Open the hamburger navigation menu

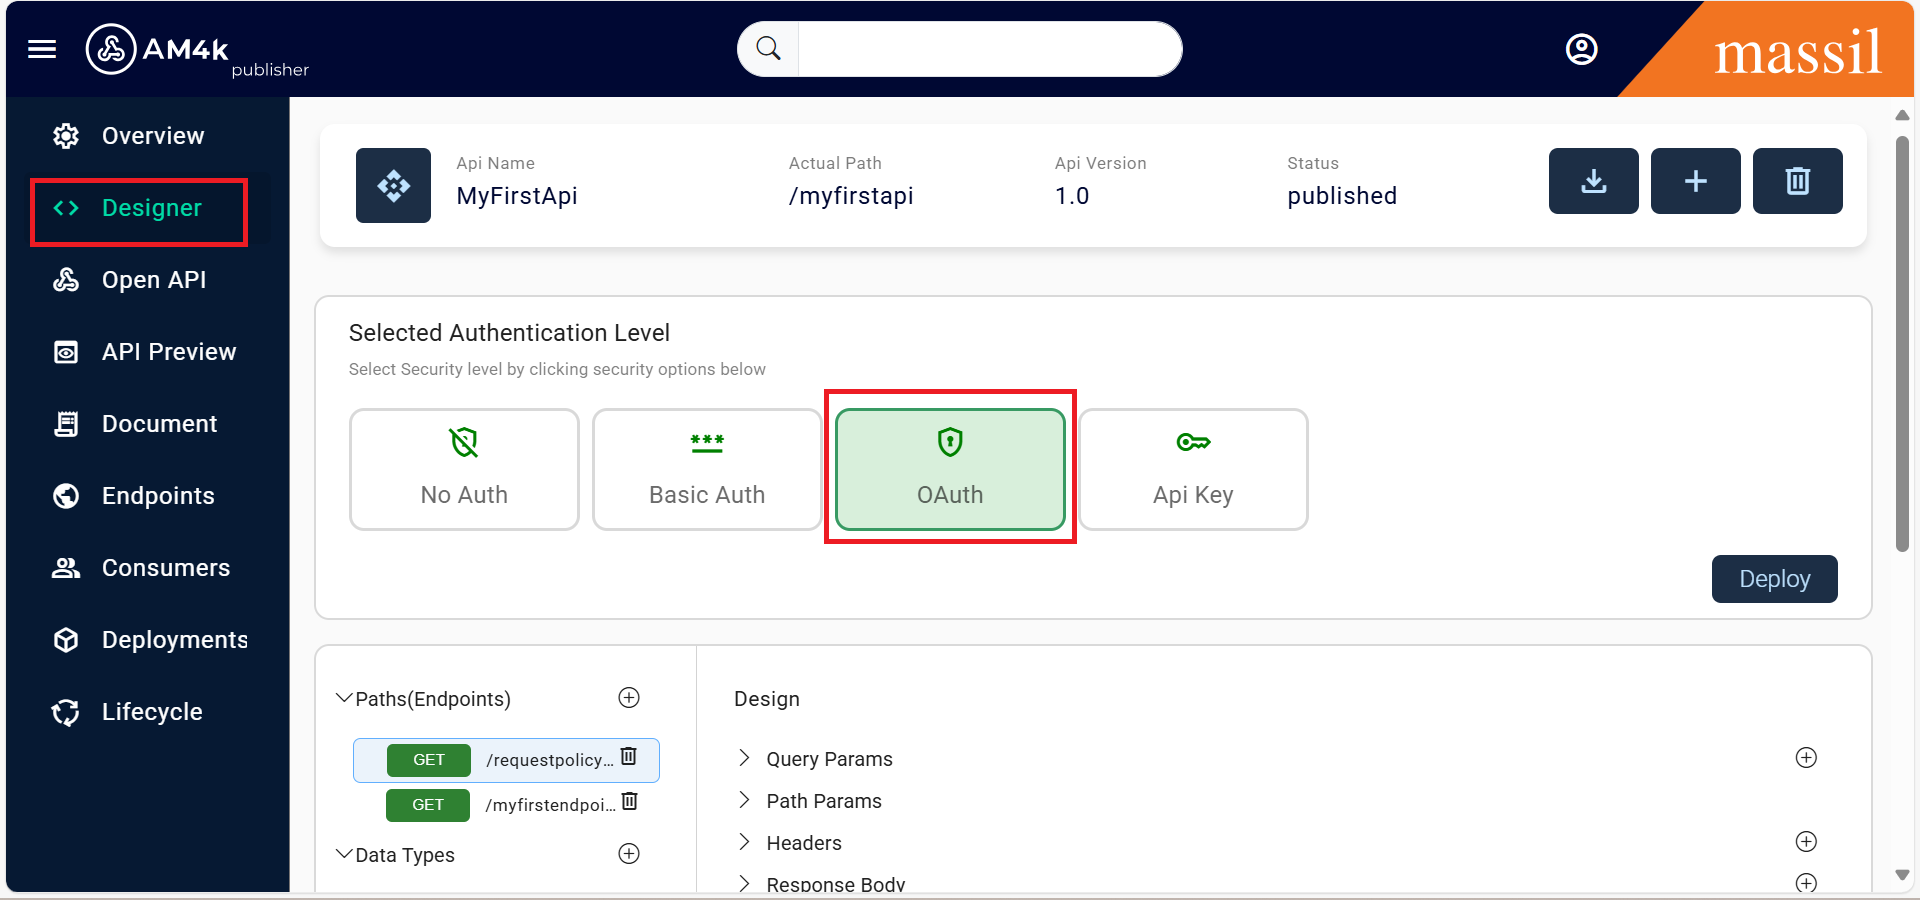click(42, 49)
